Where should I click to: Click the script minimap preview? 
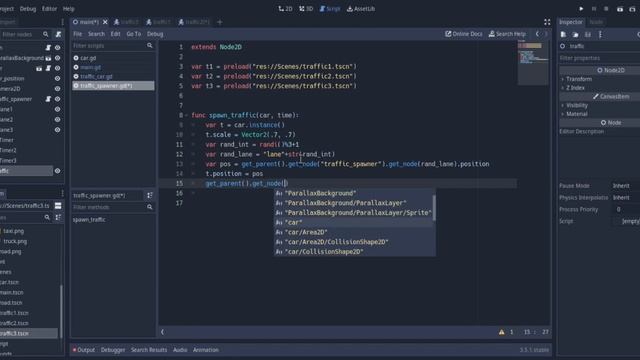coord(533,63)
